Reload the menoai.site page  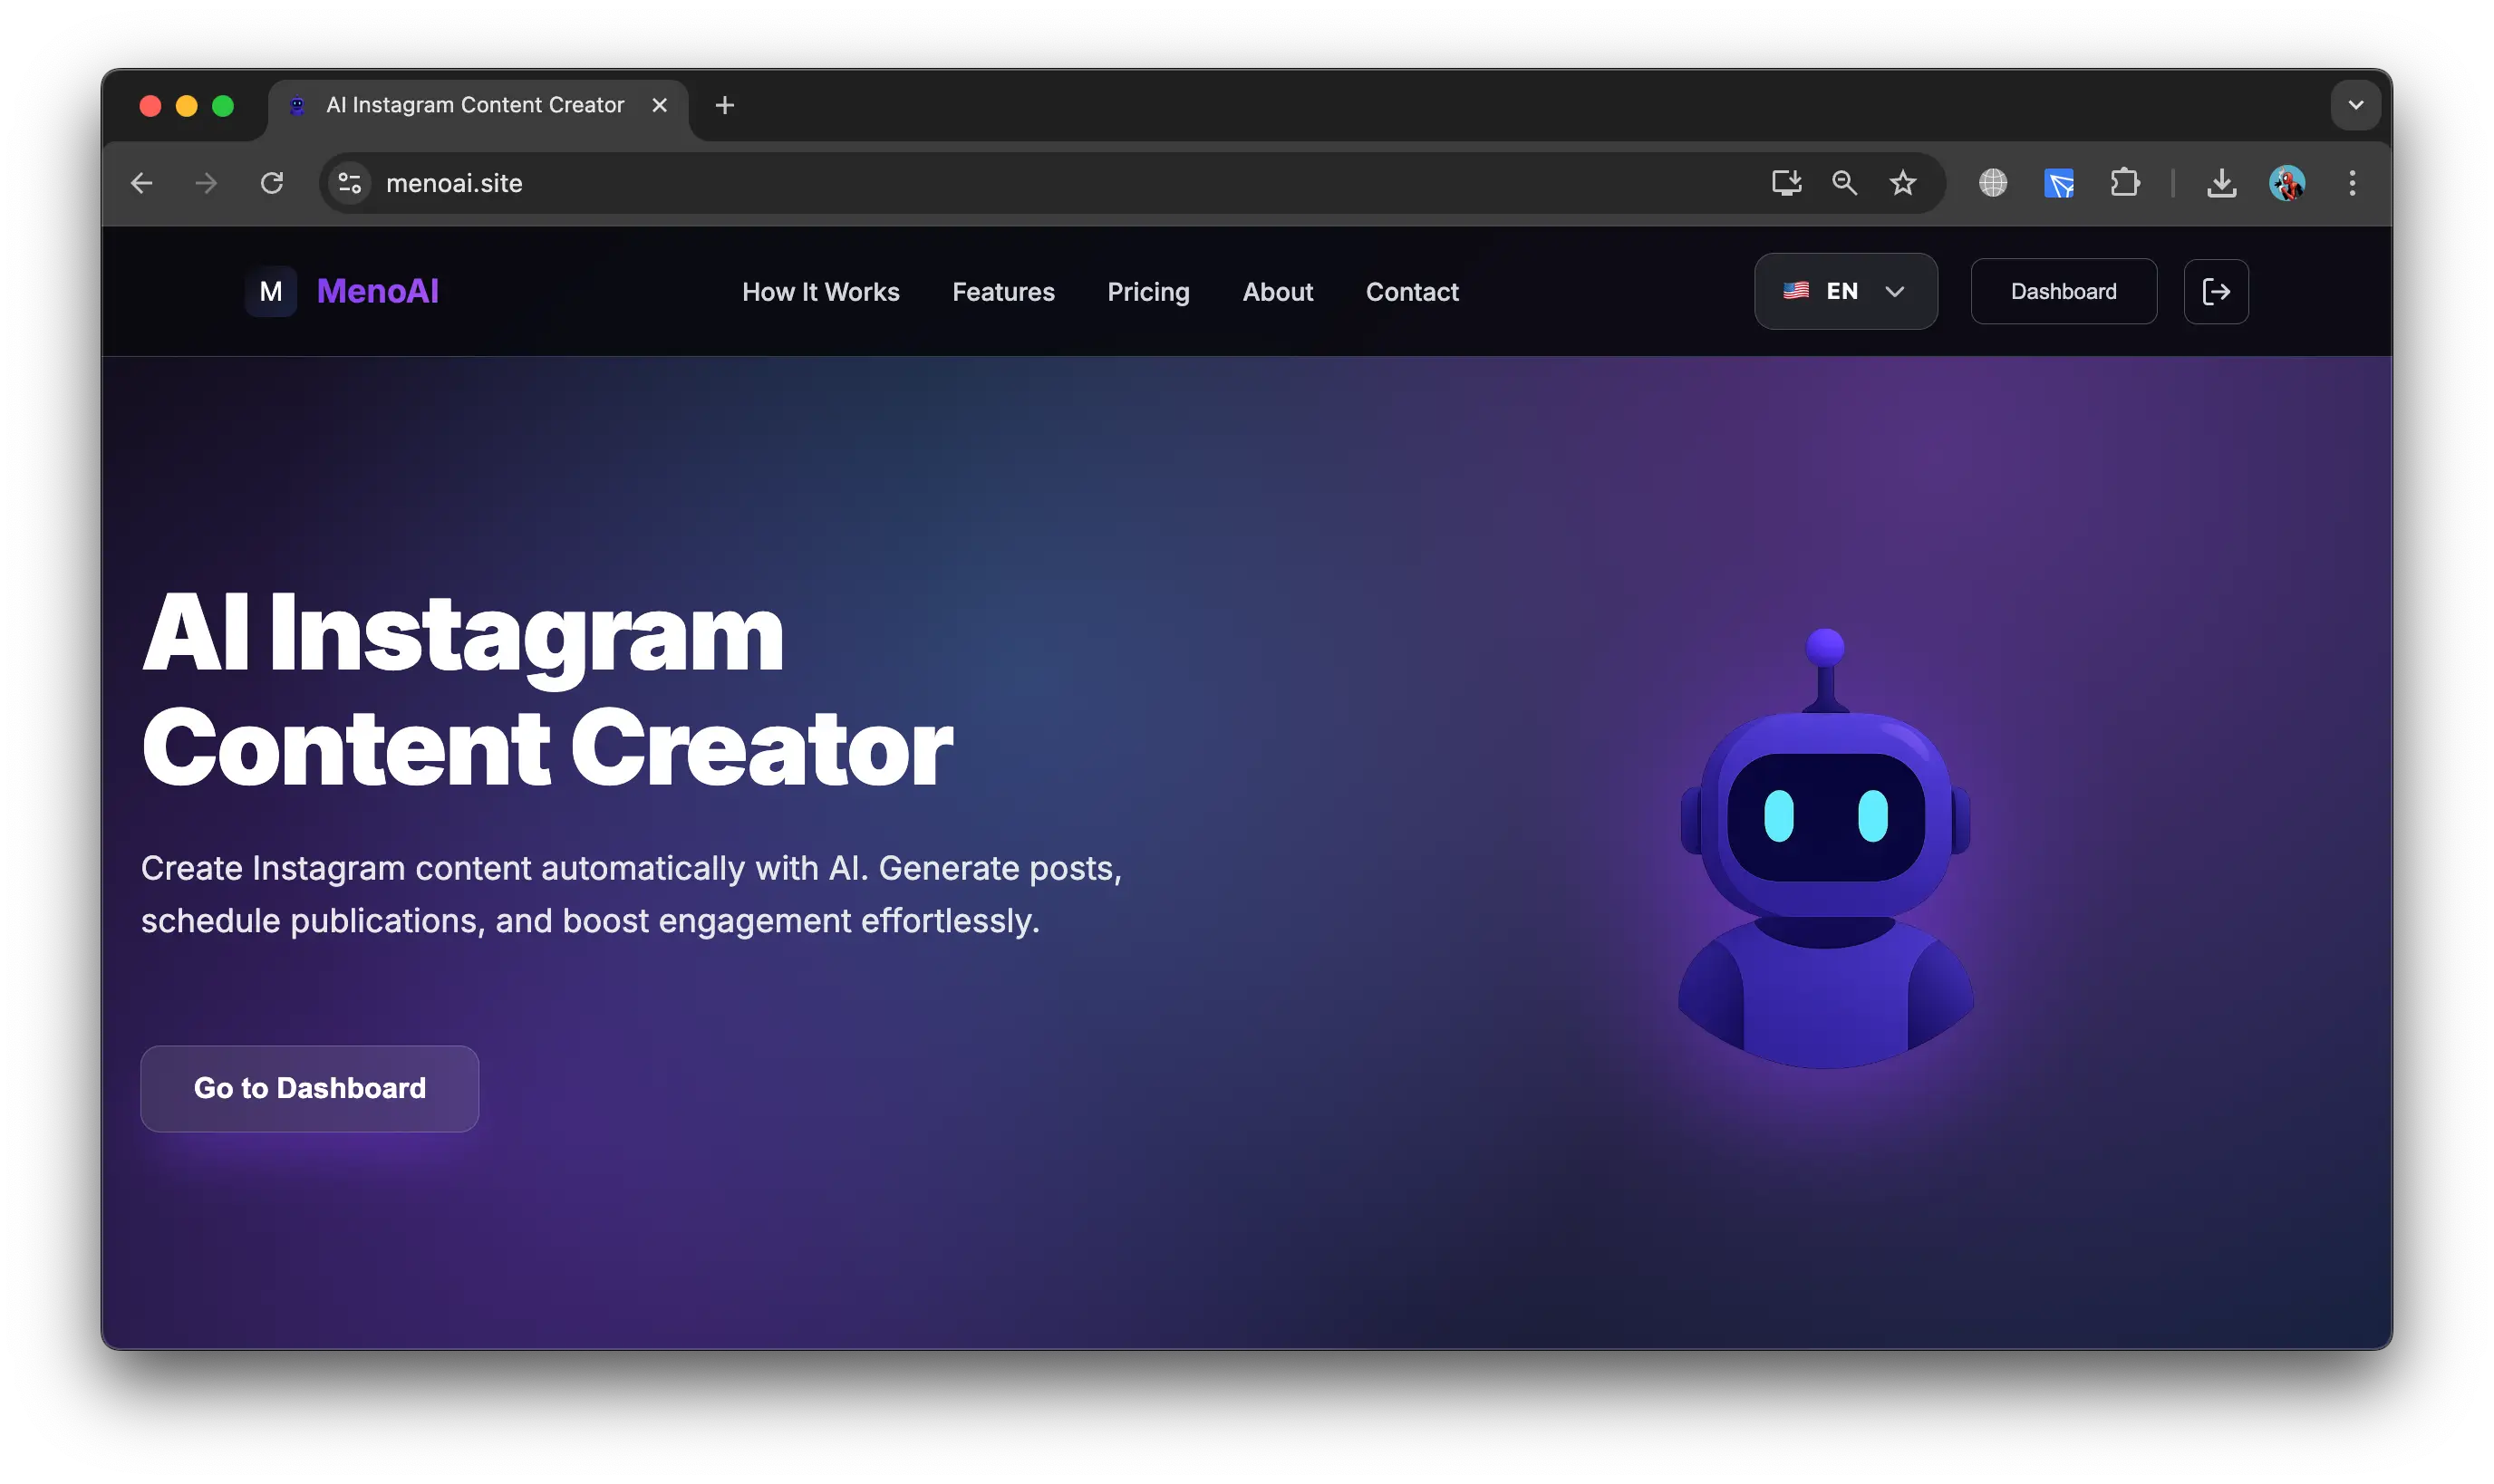tap(272, 183)
